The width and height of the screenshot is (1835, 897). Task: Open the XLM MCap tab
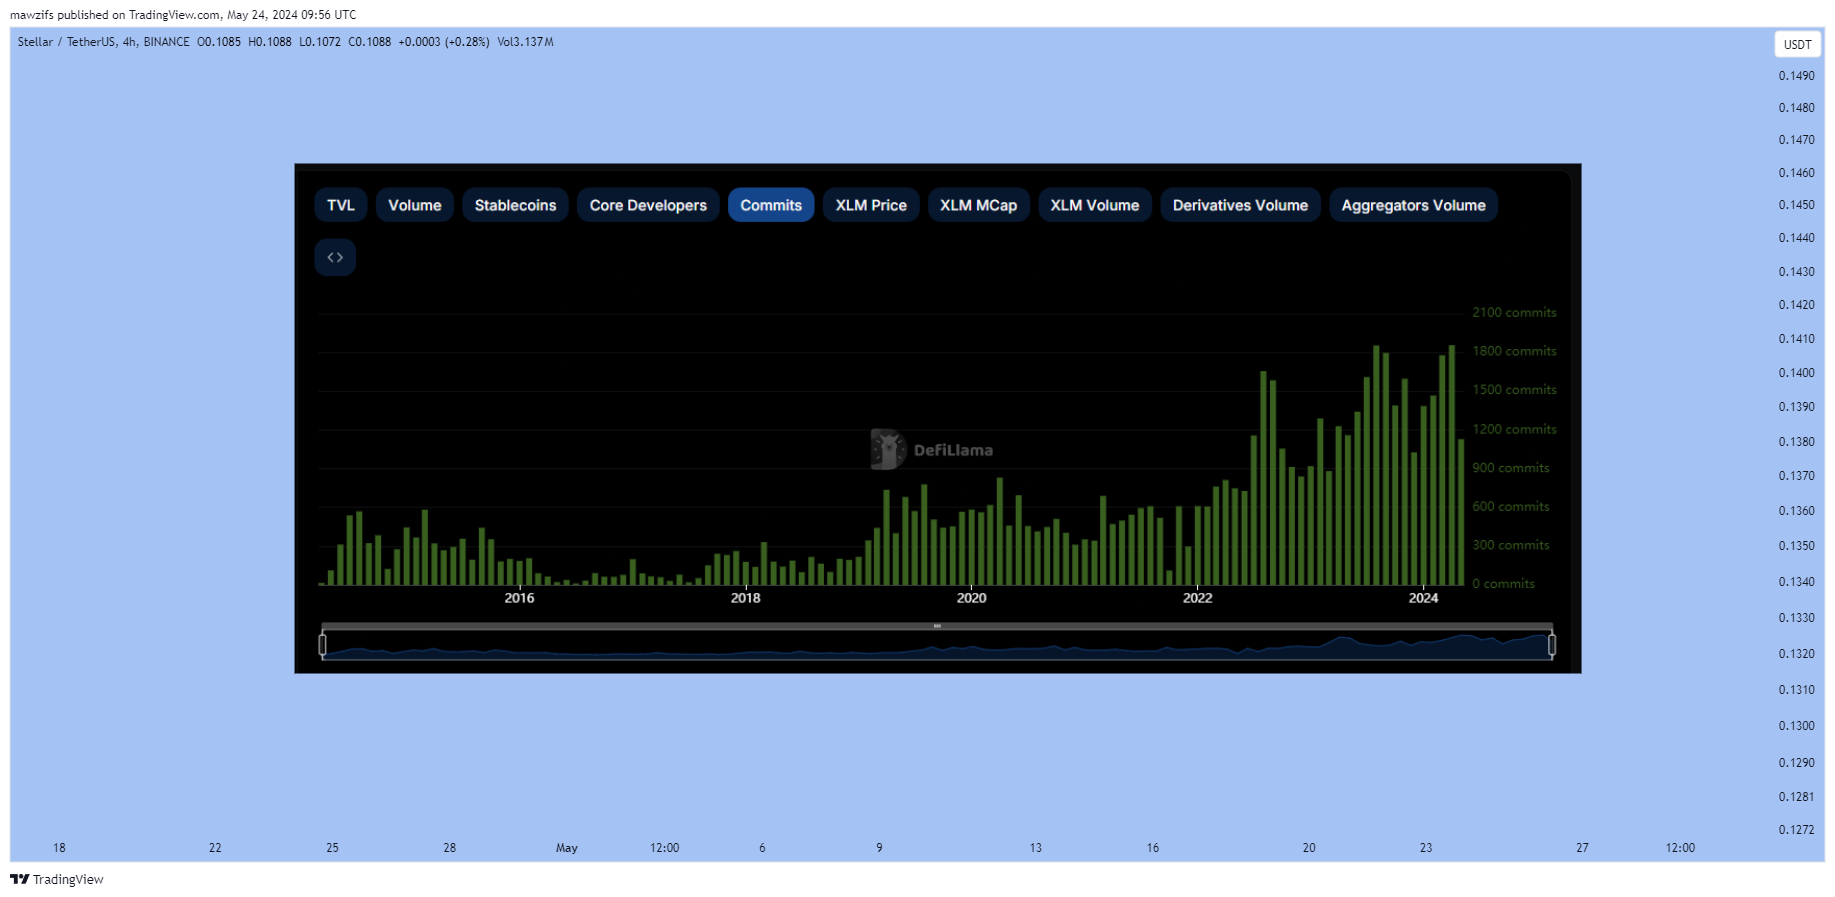978,205
